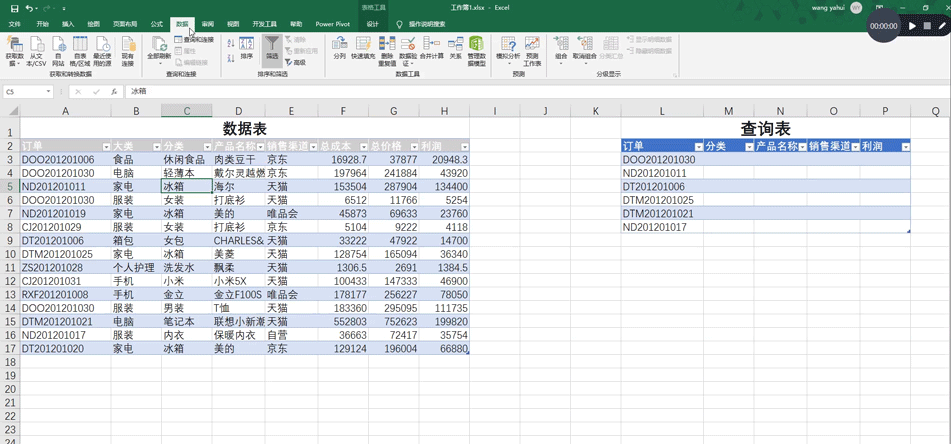
Task: Switch to the 设计 (Design) table tools tab
Action: click(372, 24)
